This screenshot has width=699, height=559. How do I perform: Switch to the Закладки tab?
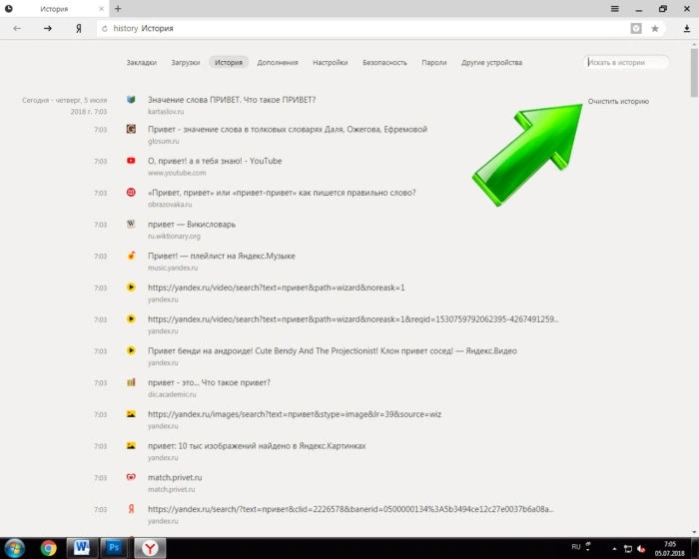click(141, 62)
